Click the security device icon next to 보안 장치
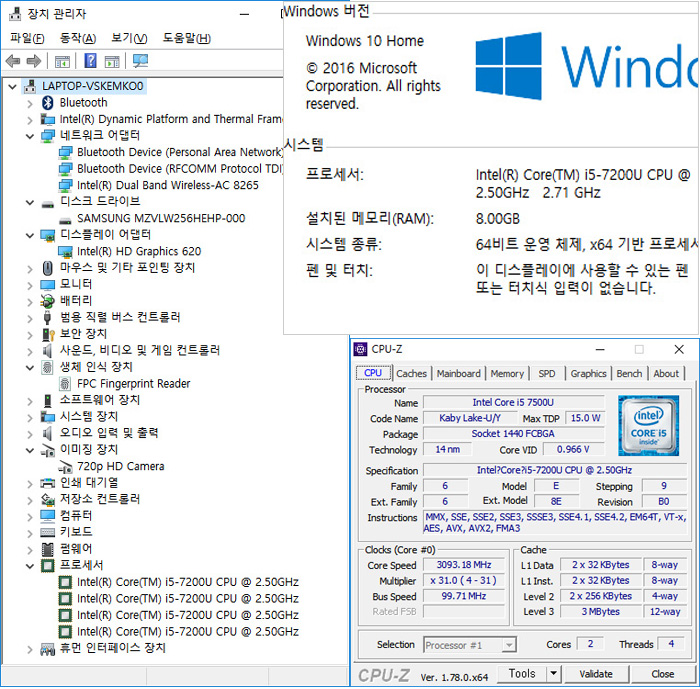Screen dimensions: 700x689 48,334
